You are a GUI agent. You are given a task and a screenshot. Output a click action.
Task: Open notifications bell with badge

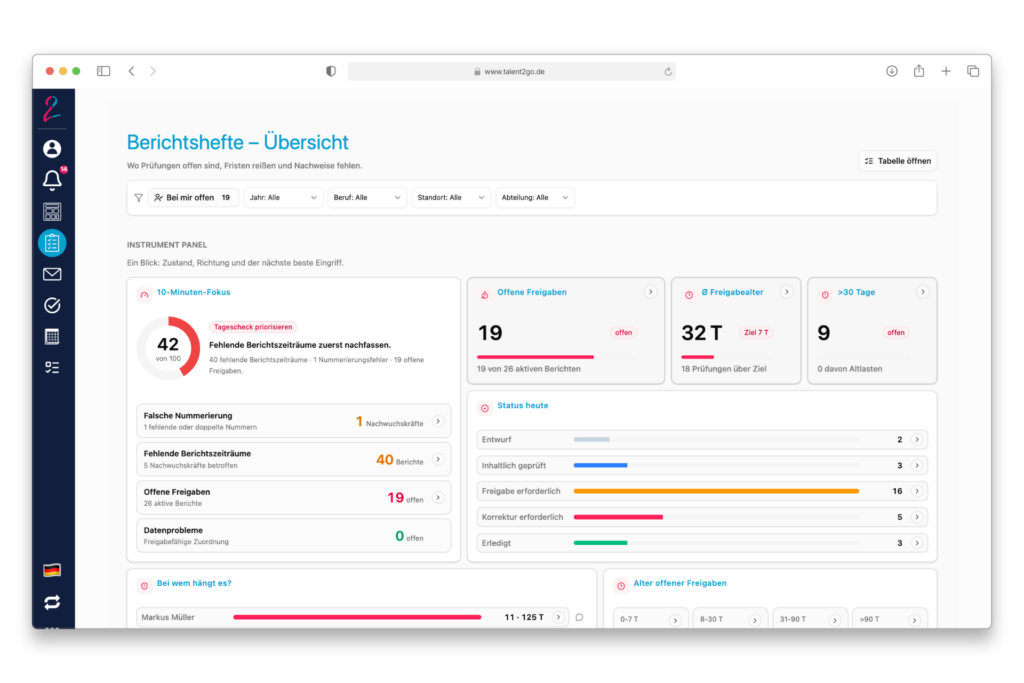click(52, 180)
